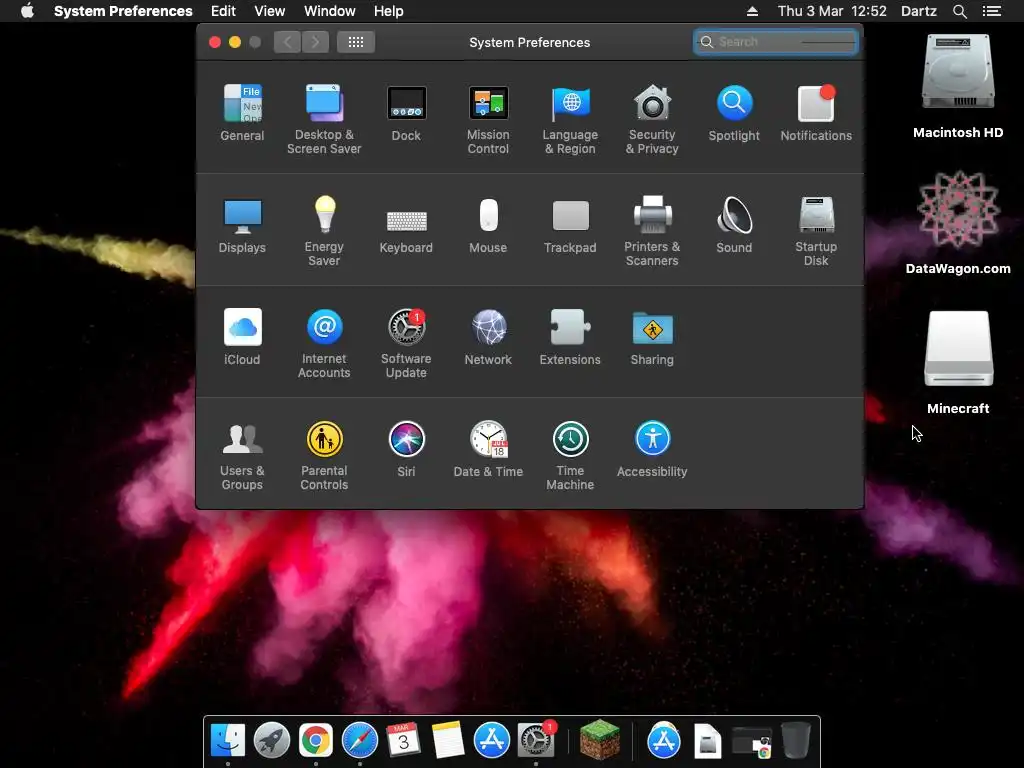1024x768 pixels.
Task: Open Users & Groups pane
Action: pyautogui.click(x=242, y=456)
